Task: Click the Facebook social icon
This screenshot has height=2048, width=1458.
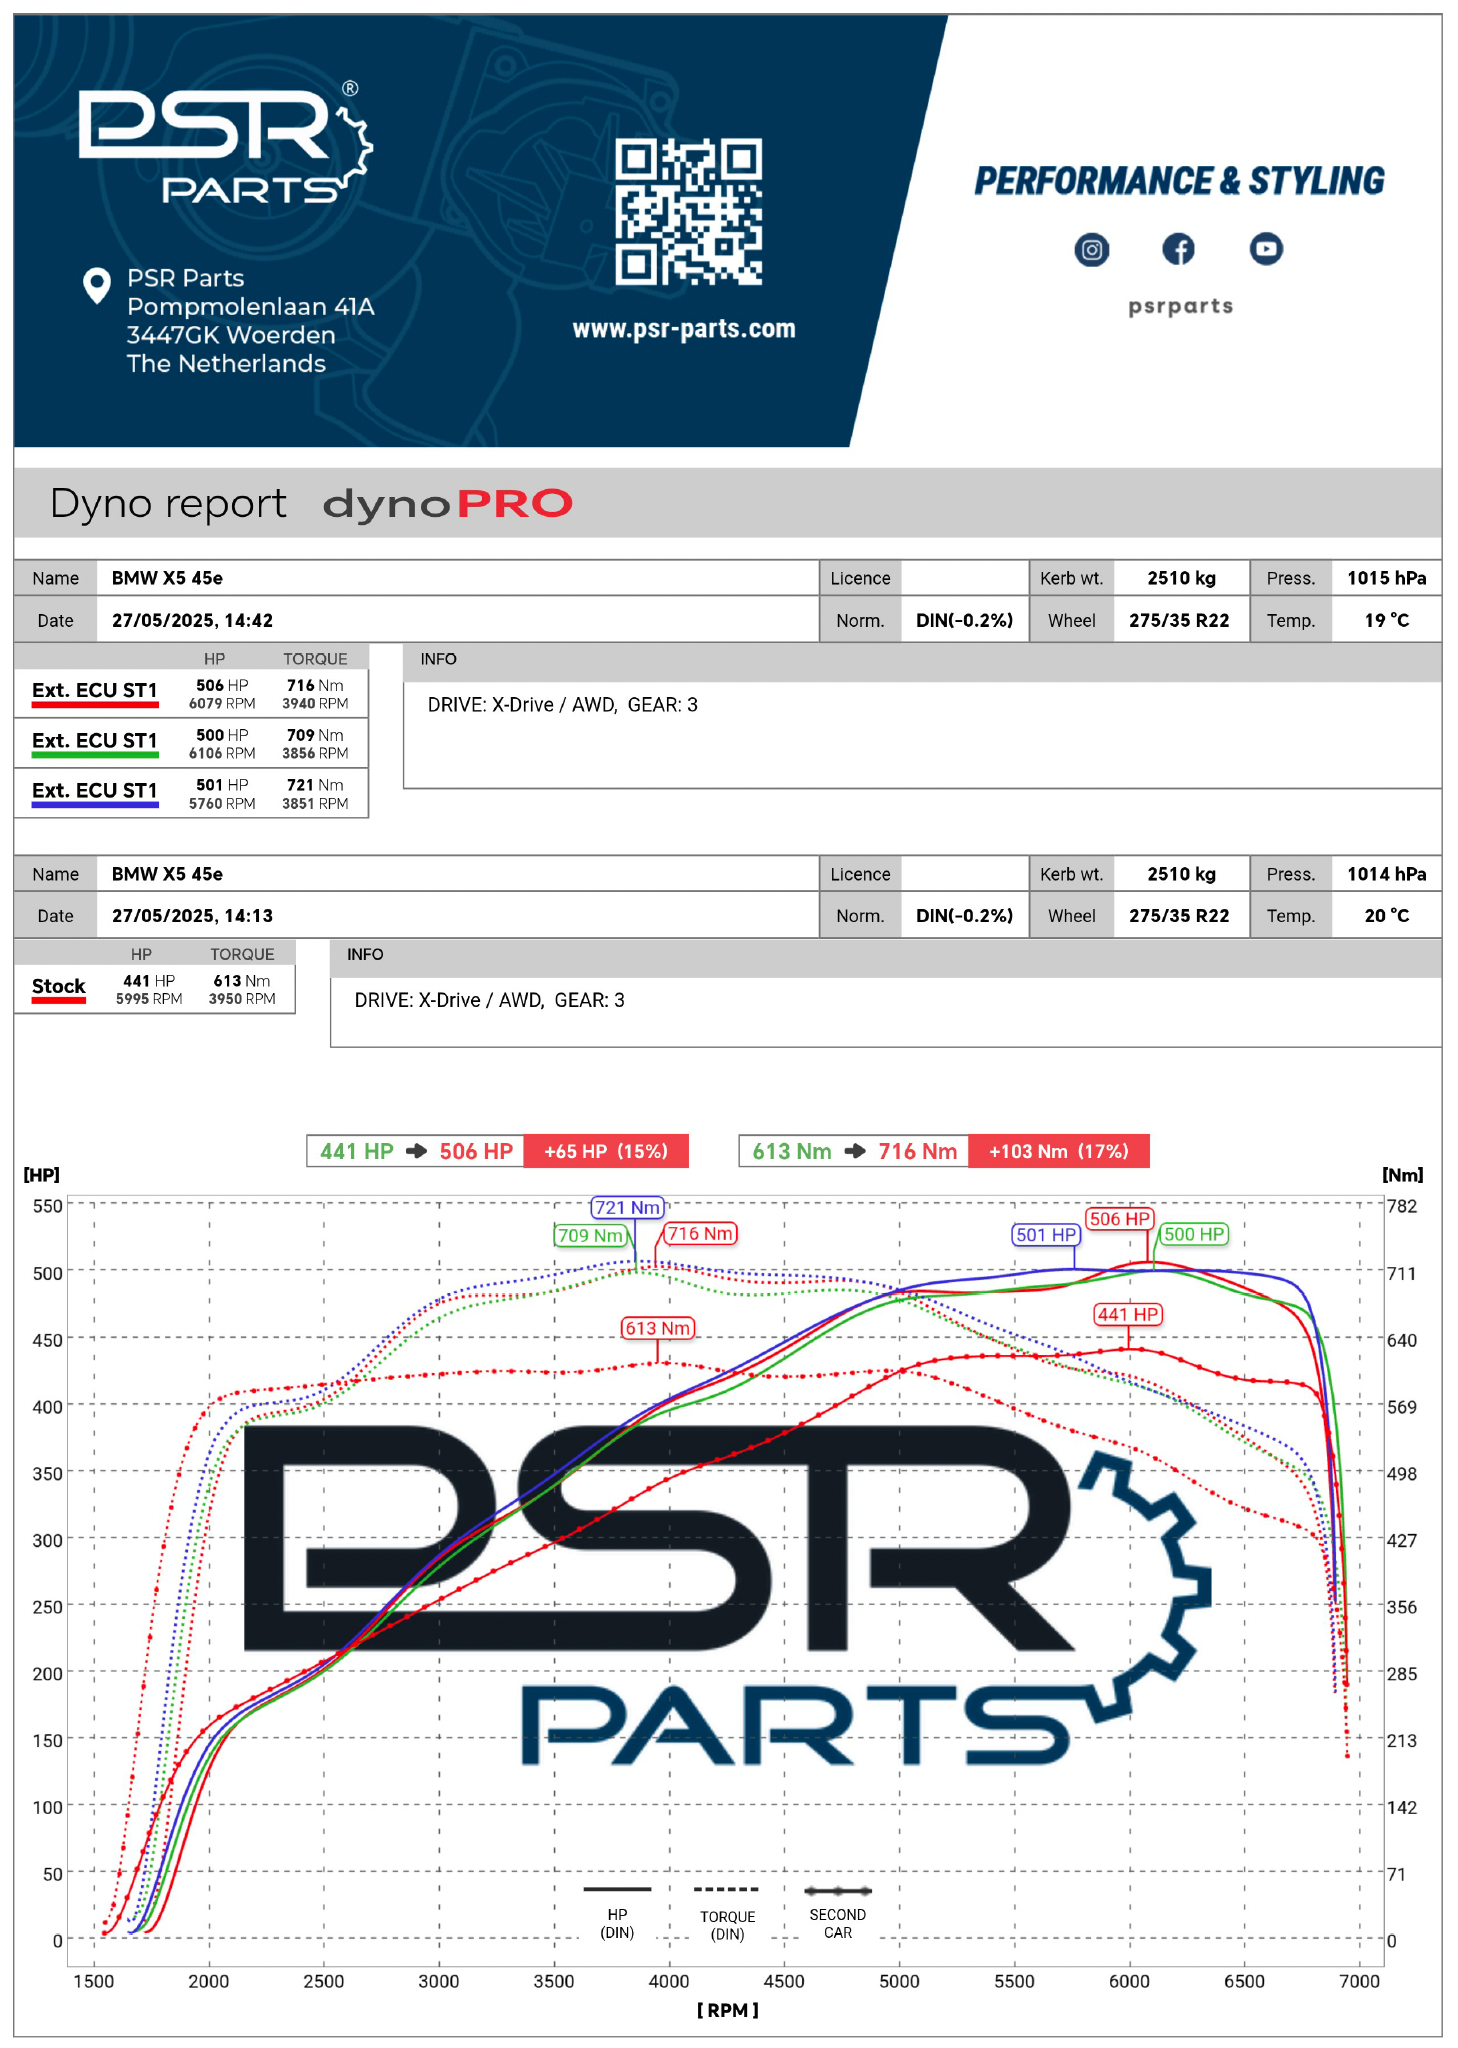Action: coord(1178,249)
